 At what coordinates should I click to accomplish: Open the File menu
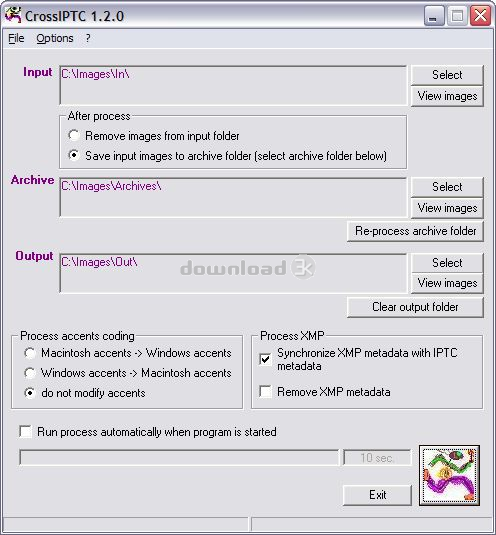16,38
